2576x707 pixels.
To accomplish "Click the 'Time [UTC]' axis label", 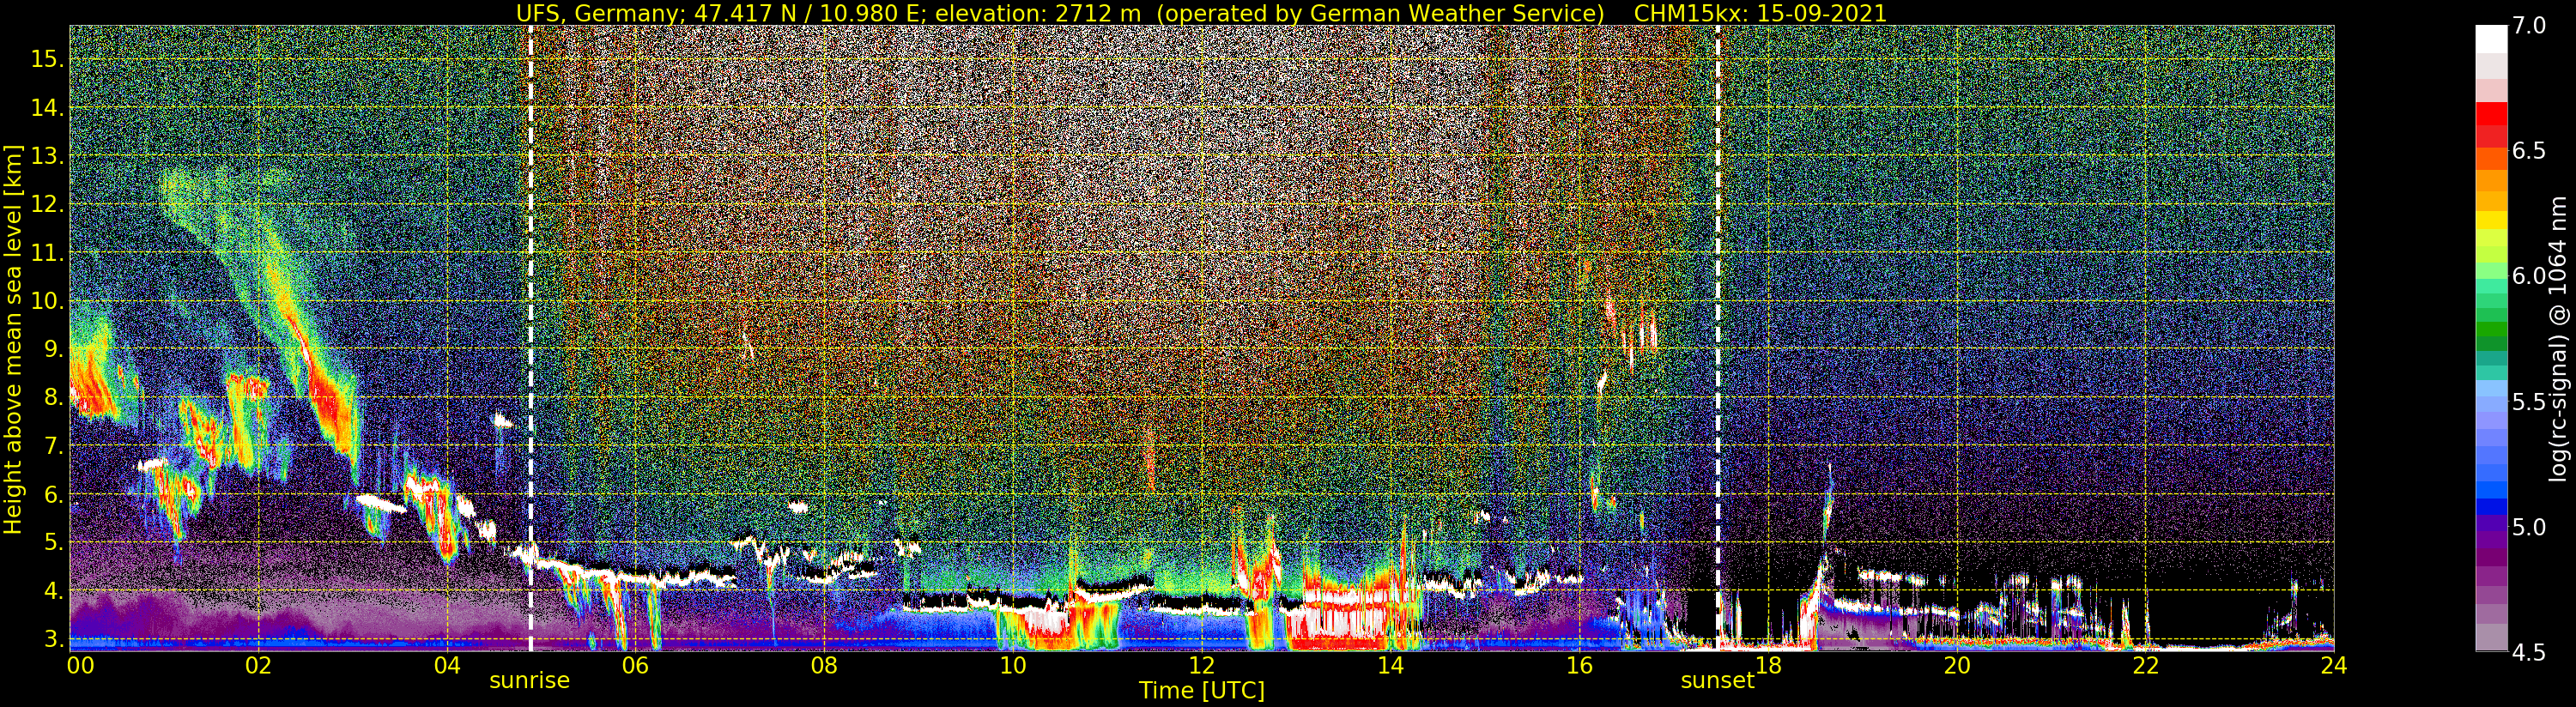I will 1201,691.
